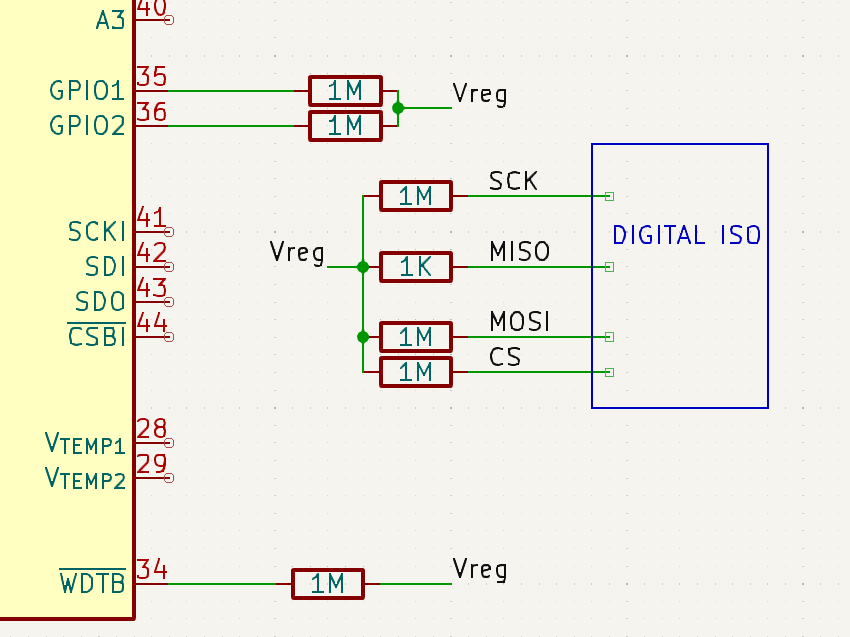Select the 1M resistor on GPIO1 line

pyautogui.click(x=345, y=91)
